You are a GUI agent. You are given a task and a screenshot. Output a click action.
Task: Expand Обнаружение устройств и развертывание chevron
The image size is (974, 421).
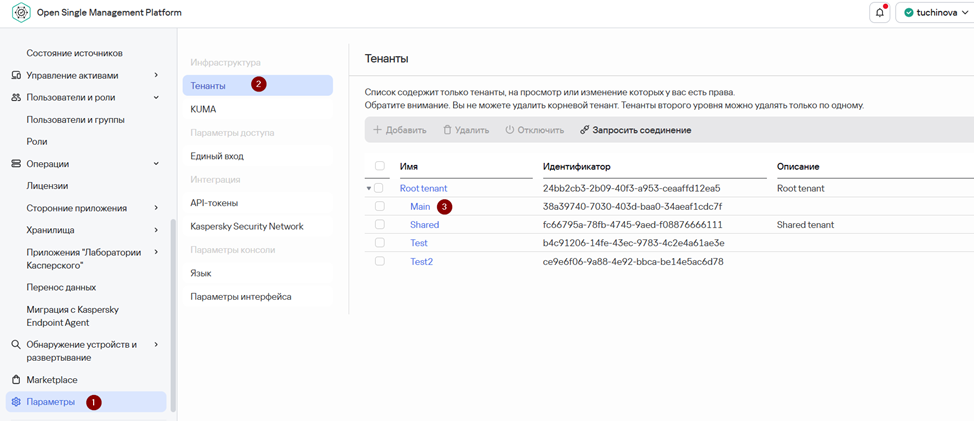pos(157,344)
